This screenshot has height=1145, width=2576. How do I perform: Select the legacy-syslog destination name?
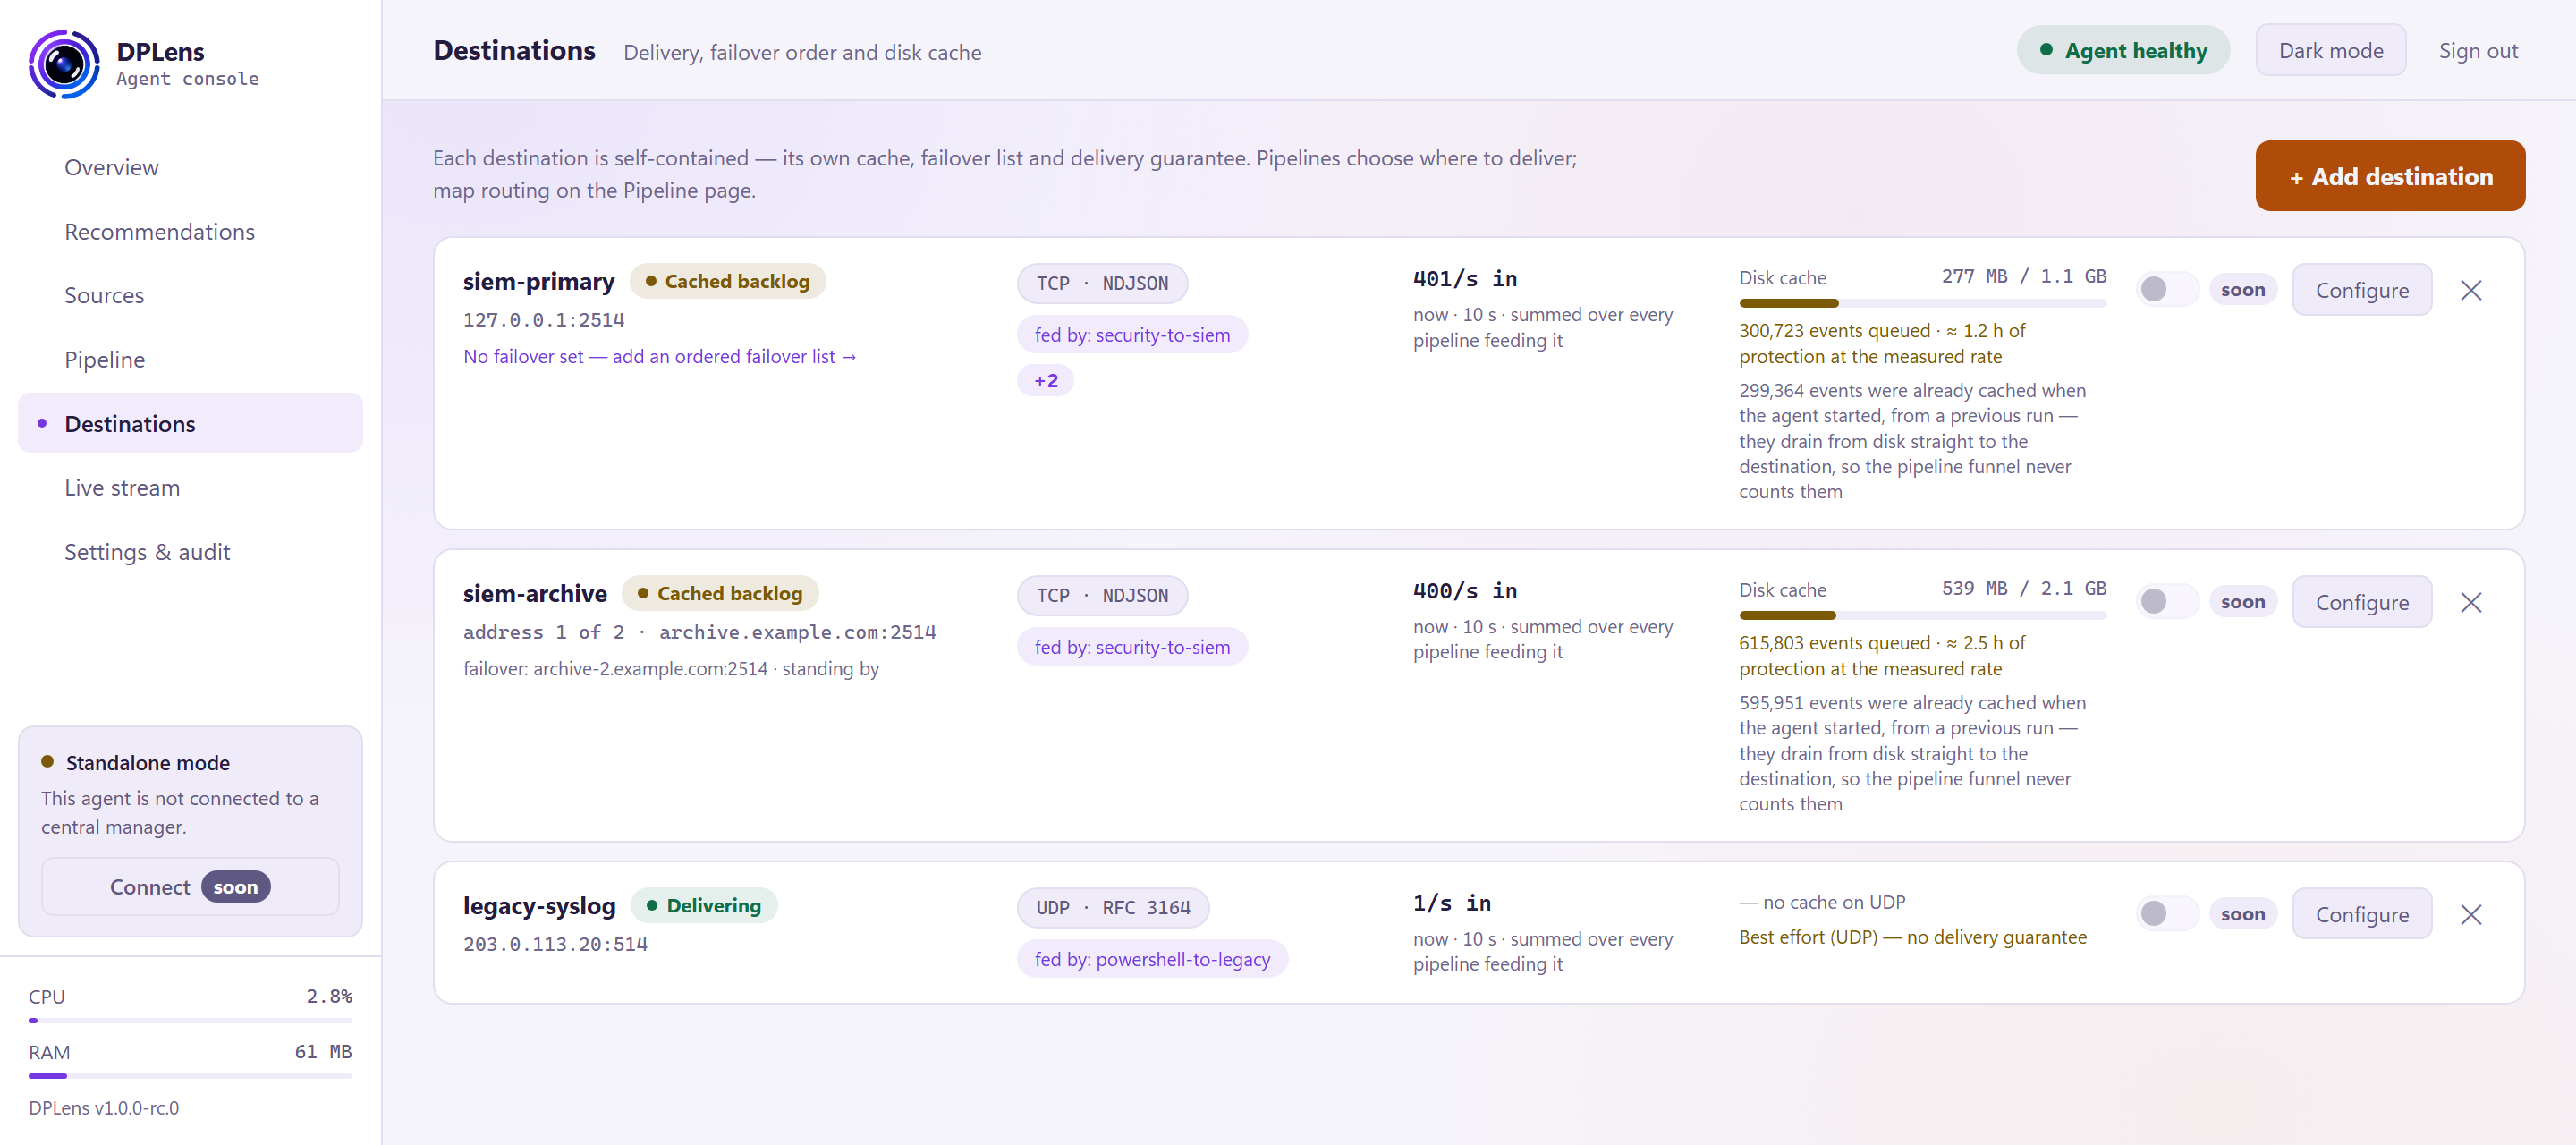pyautogui.click(x=539, y=906)
